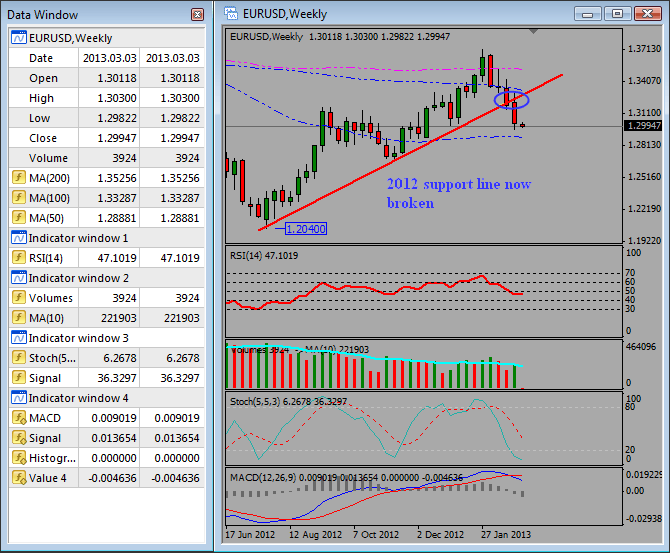
Task: Click the Signal icon under Stoch
Action: [x=18, y=377]
